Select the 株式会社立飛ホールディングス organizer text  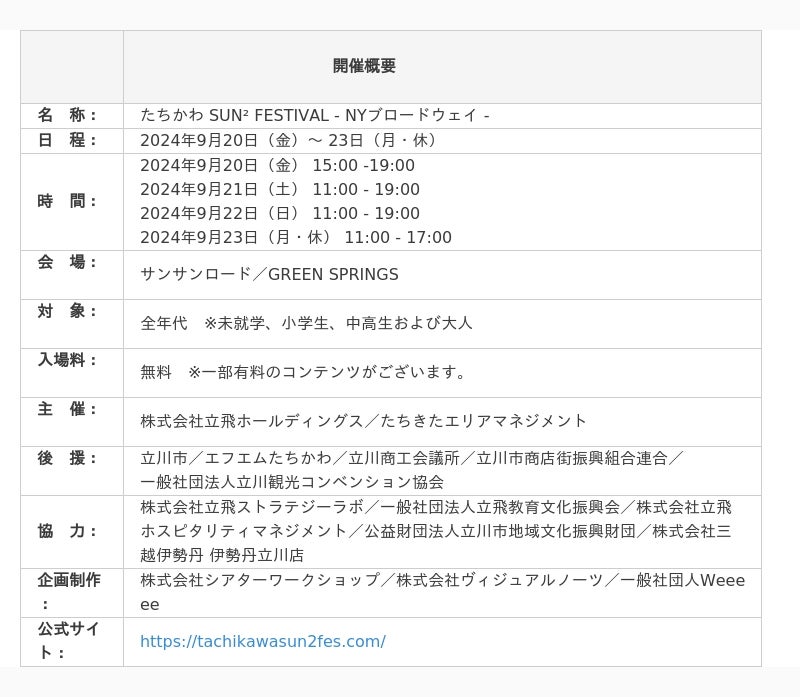363,421
